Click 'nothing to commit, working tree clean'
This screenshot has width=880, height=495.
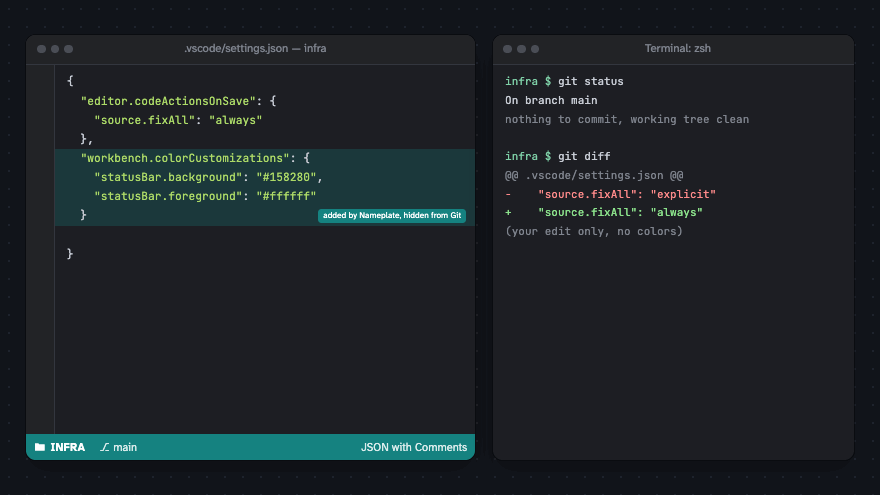(627, 120)
